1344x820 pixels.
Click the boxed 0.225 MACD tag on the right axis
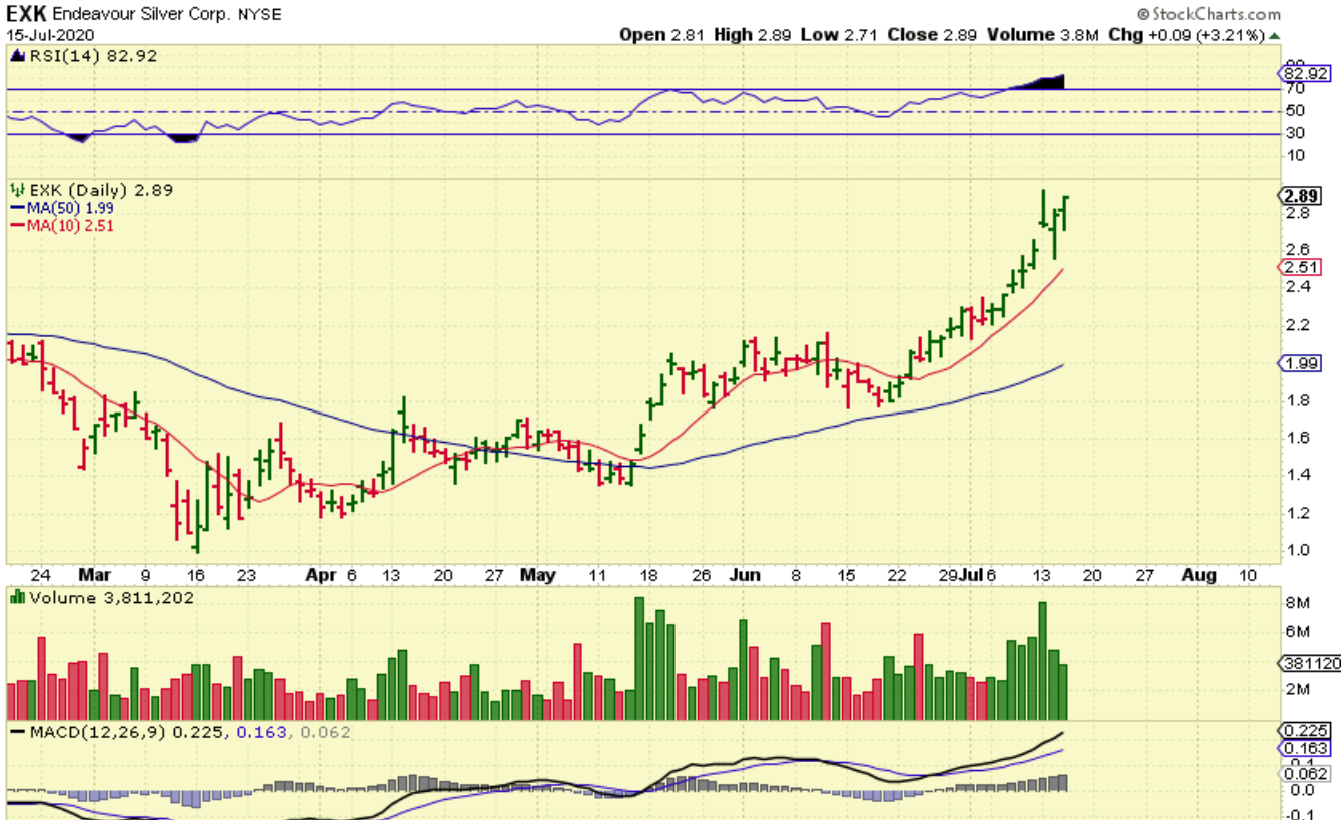click(x=1306, y=731)
